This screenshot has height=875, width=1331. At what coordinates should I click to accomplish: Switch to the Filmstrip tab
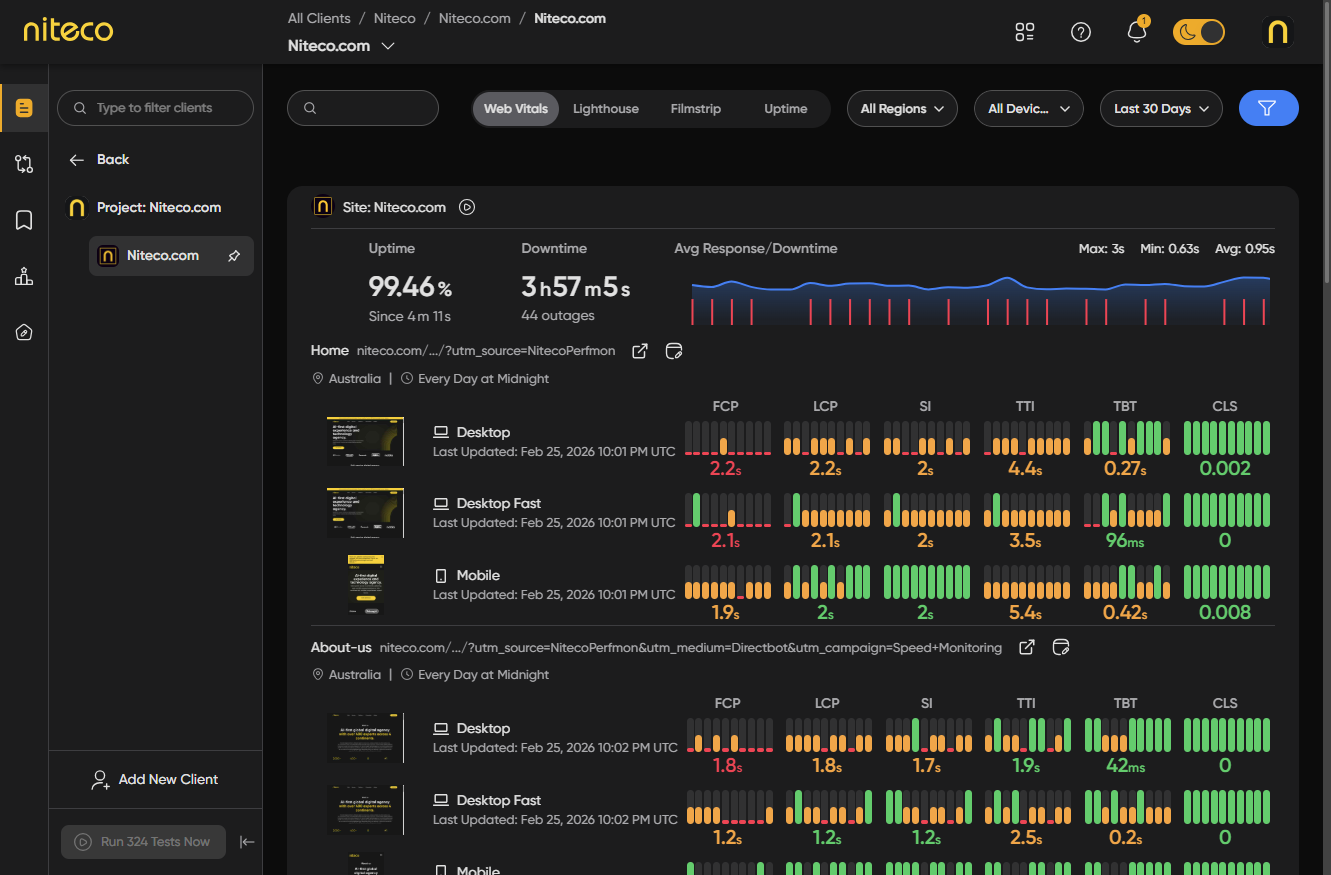click(695, 109)
